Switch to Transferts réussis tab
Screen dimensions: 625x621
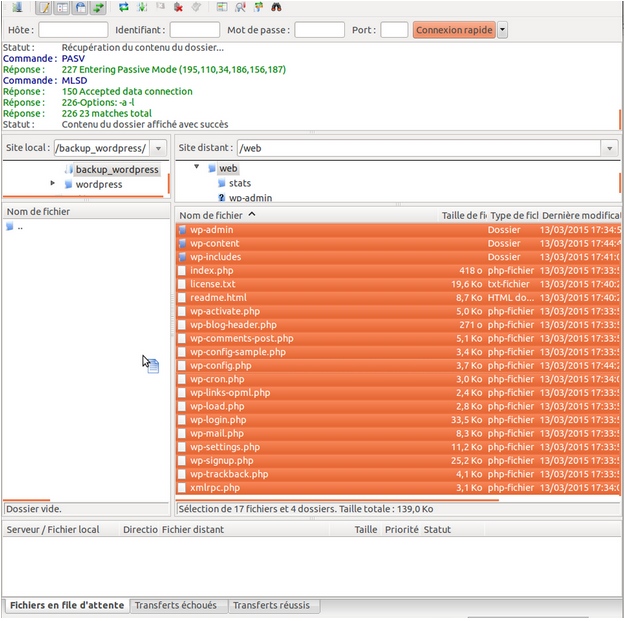(271, 605)
